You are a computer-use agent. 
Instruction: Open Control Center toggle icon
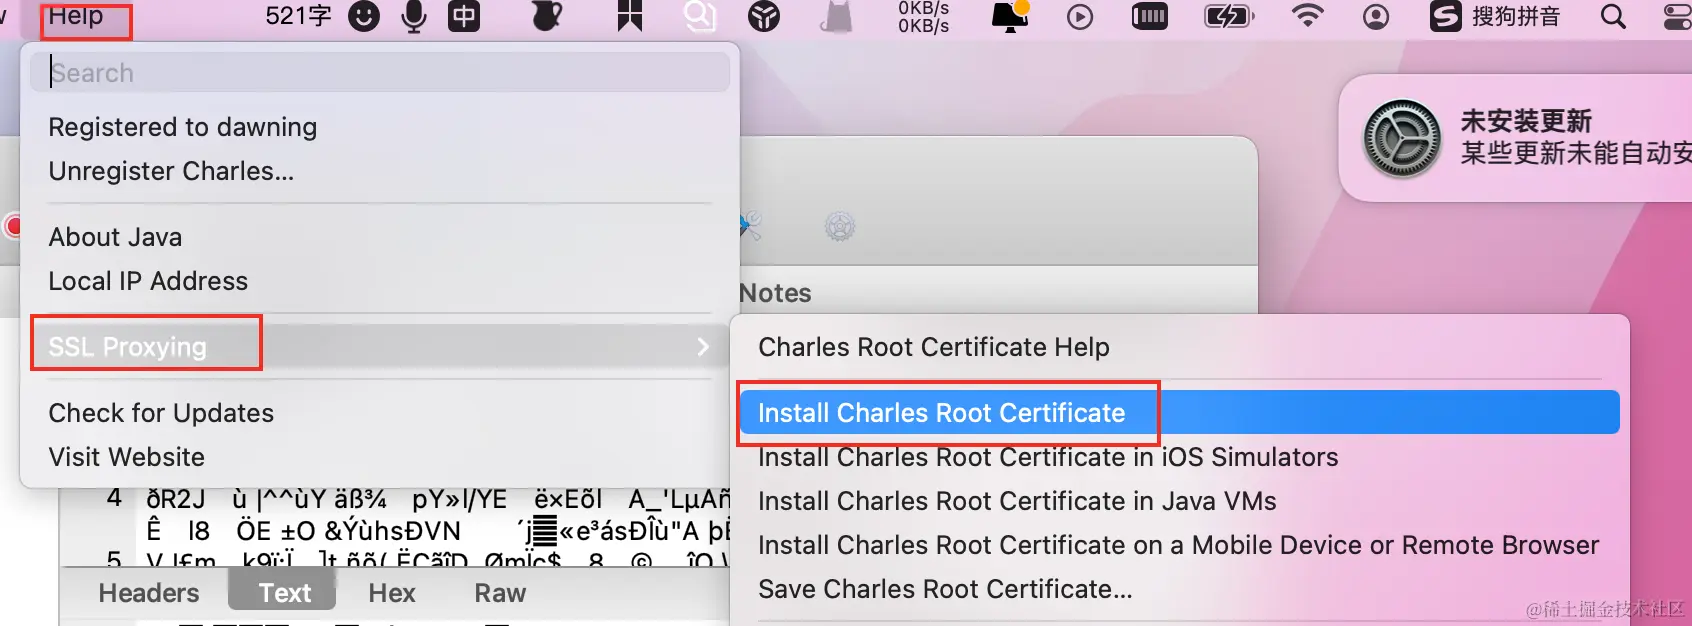[x=1677, y=16]
